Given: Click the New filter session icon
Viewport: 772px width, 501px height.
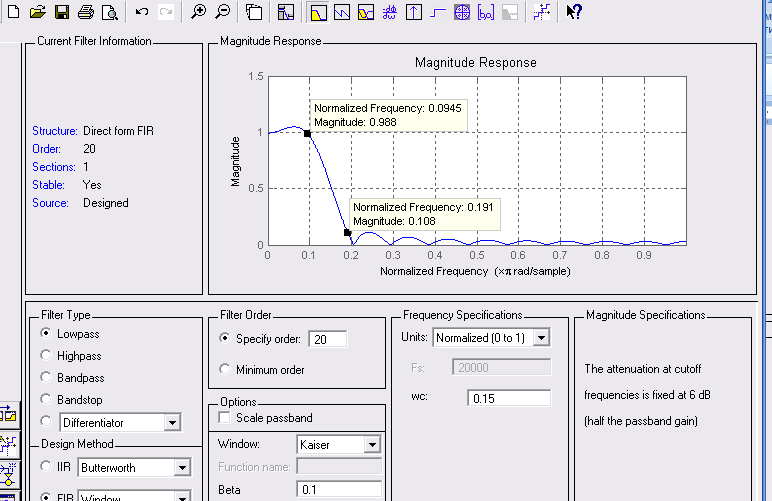Looking at the screenshot, I should coord(13,12).
